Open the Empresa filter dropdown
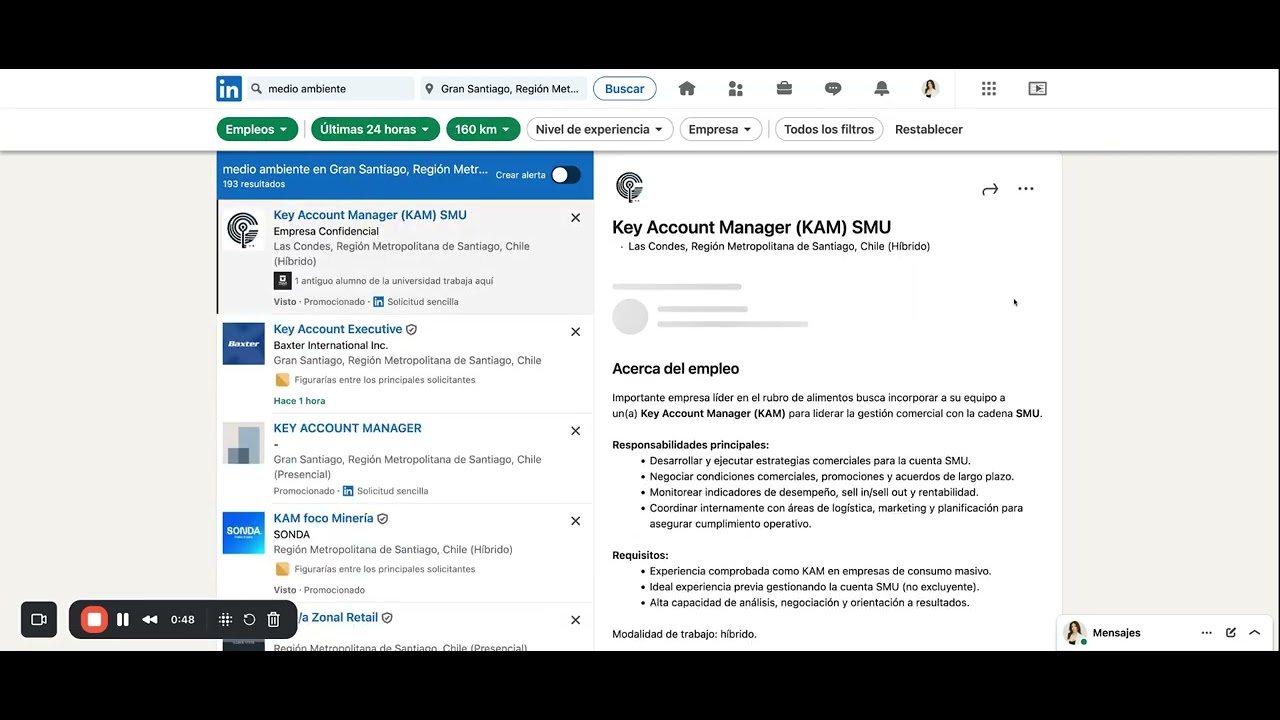 (x=721, y=129)
